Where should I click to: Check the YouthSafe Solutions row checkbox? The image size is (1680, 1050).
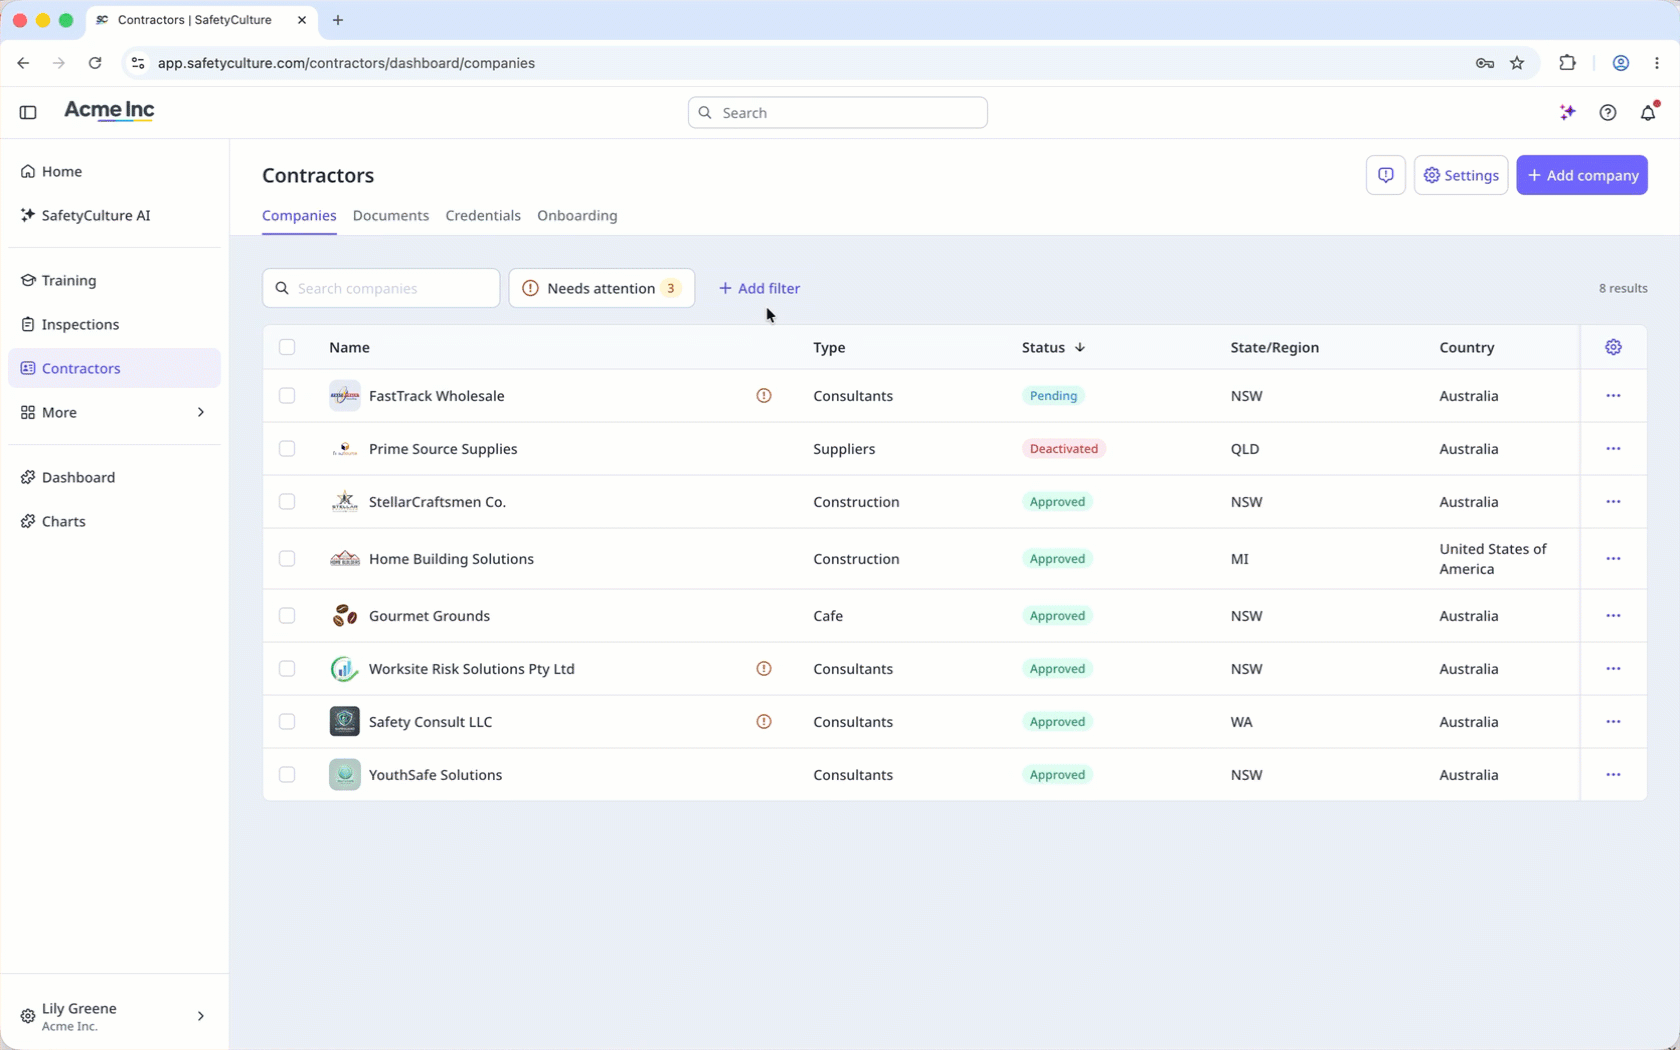point(287,775)
